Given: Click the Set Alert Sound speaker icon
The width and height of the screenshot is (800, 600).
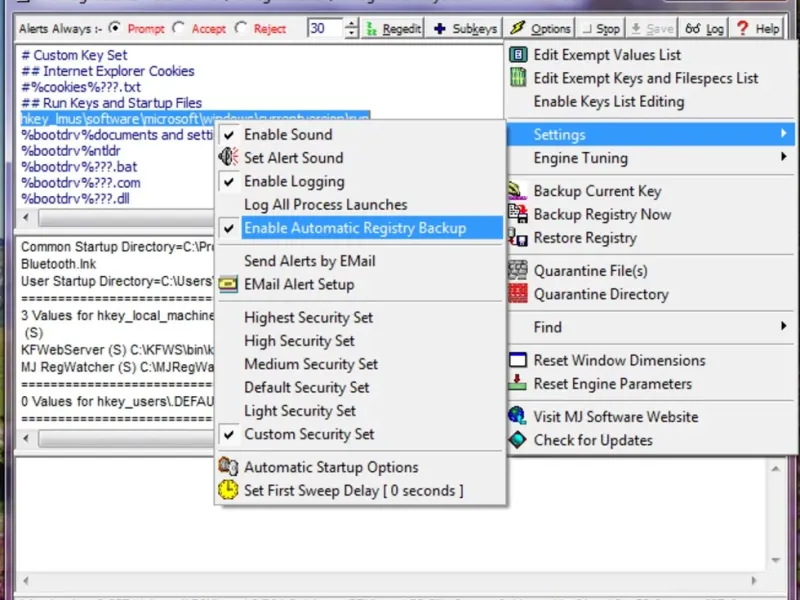Looking at the screenshot, I should [228, 157].
